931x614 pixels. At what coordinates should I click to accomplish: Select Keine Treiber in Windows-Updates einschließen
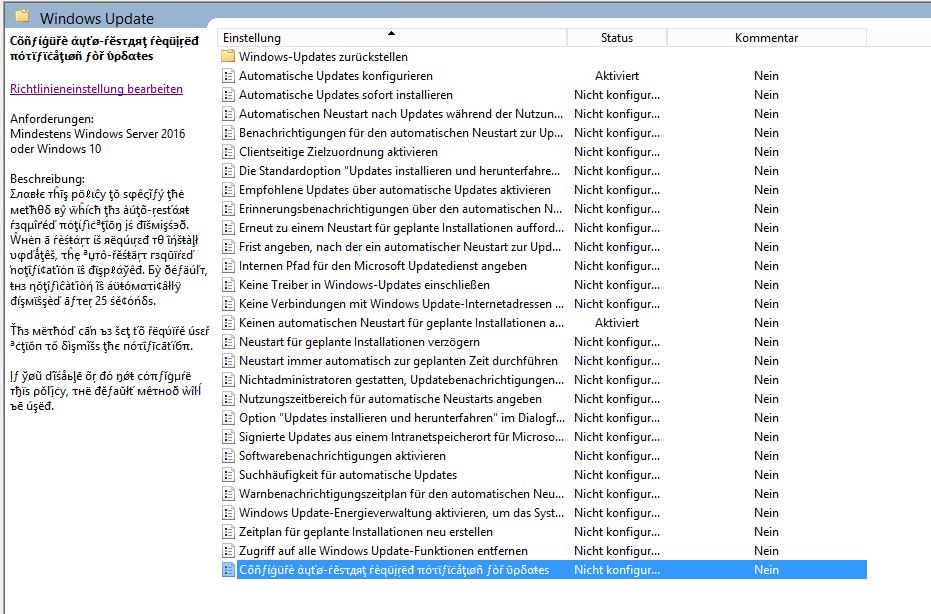point(365,285)
